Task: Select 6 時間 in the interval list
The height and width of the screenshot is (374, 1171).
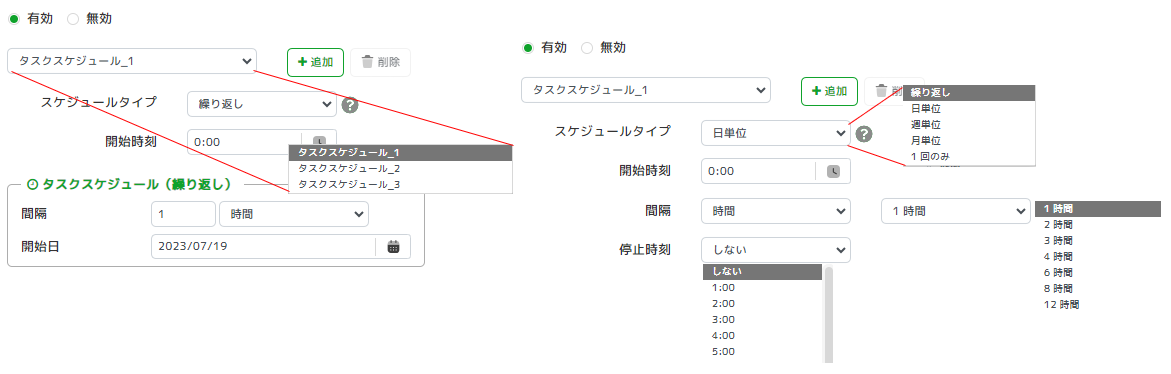Action: [1098, 272]
